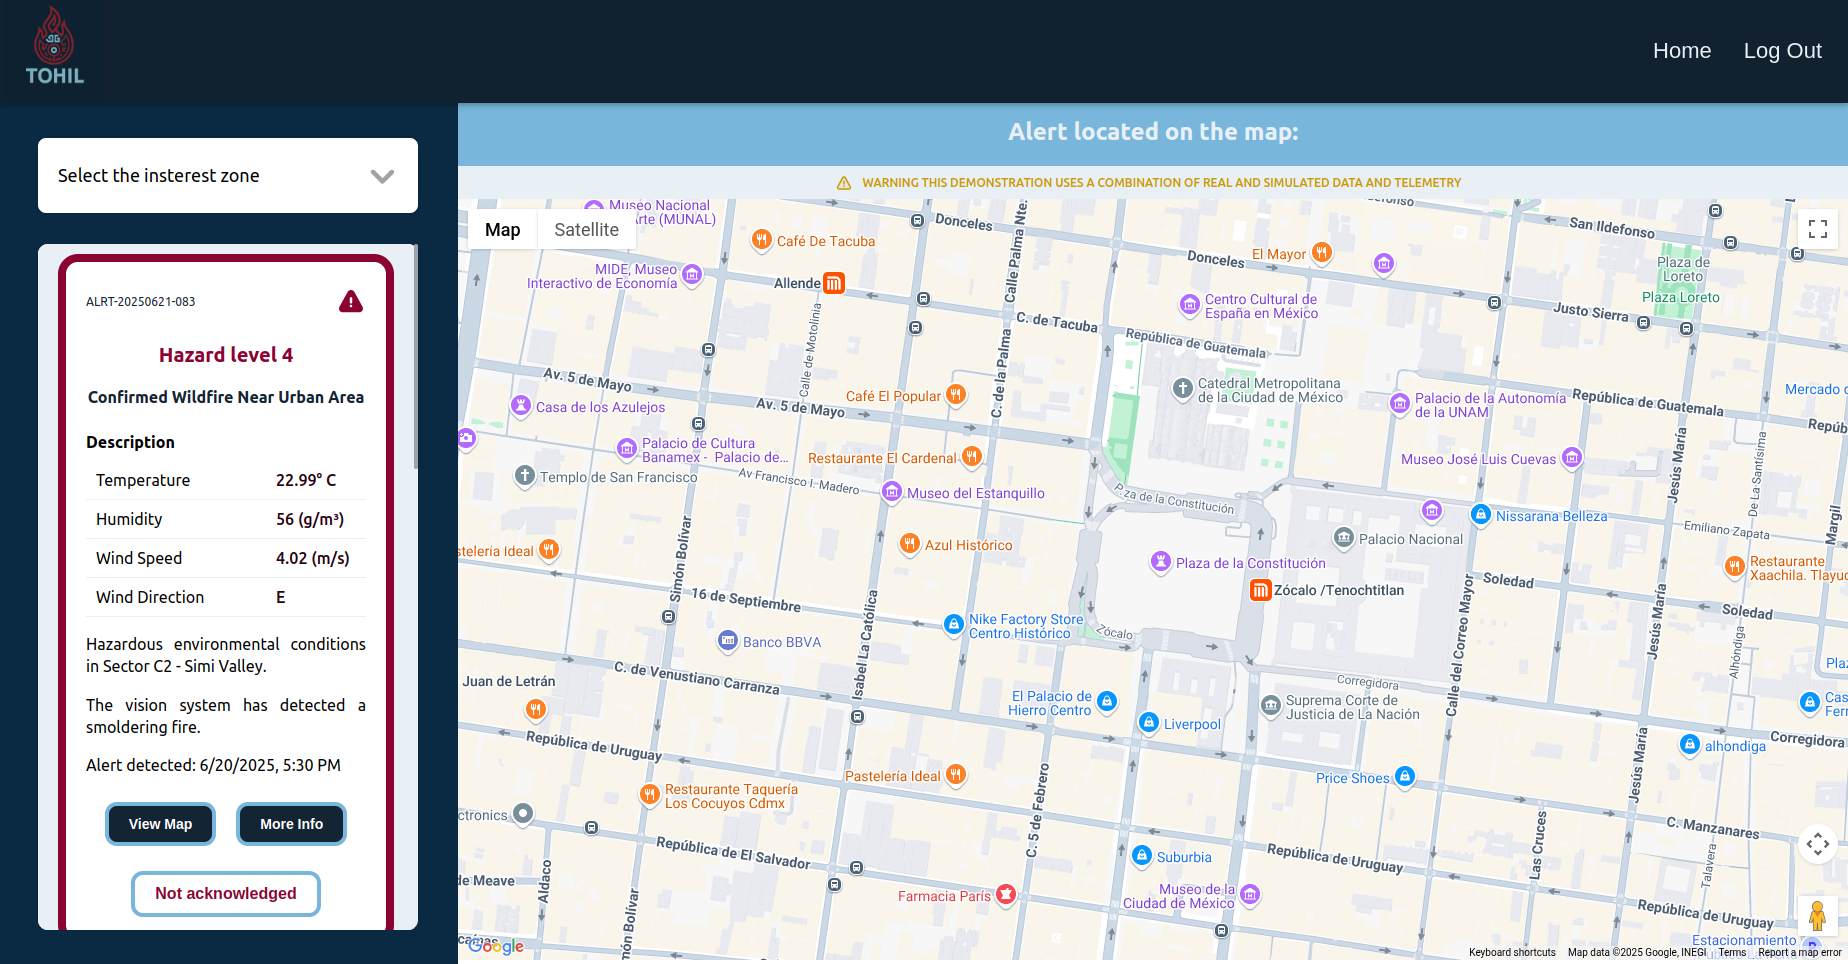Click the alhondiga shopping pin
Image resolution: width=1848 pixels, height=964 pixels.
tap(1690, 745)
